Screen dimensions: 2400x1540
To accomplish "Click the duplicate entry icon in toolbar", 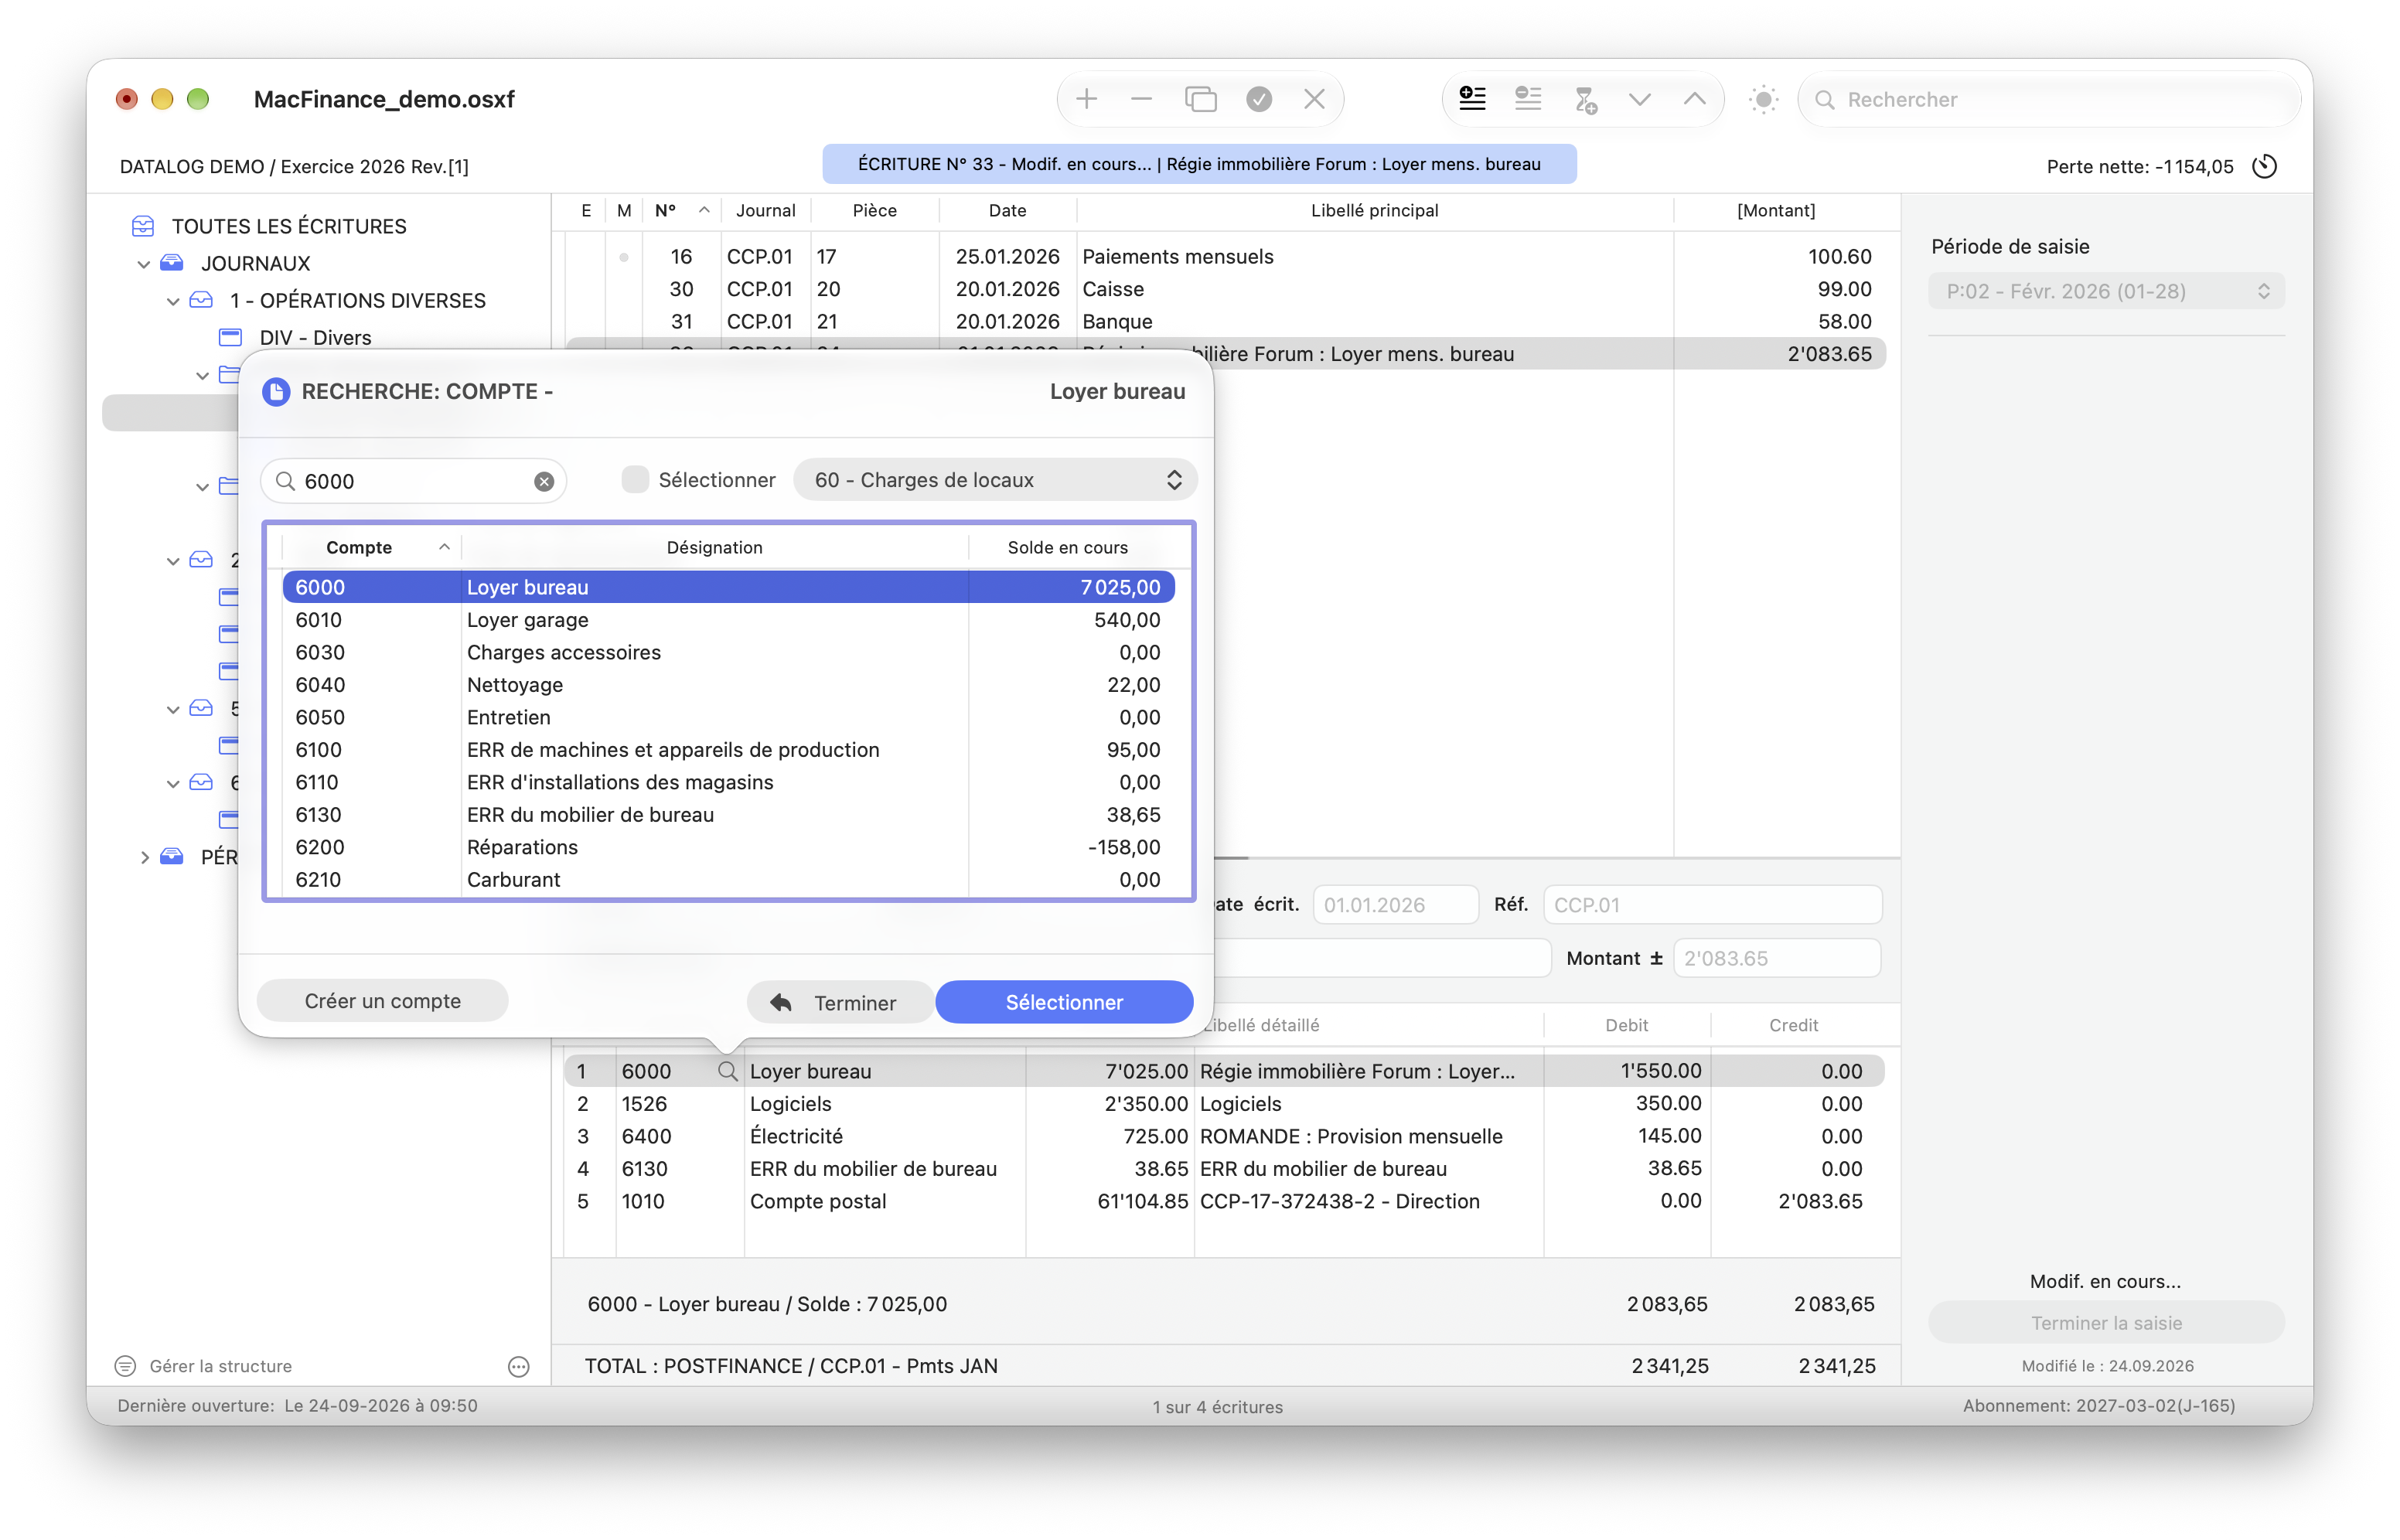I will (1200, 99).
